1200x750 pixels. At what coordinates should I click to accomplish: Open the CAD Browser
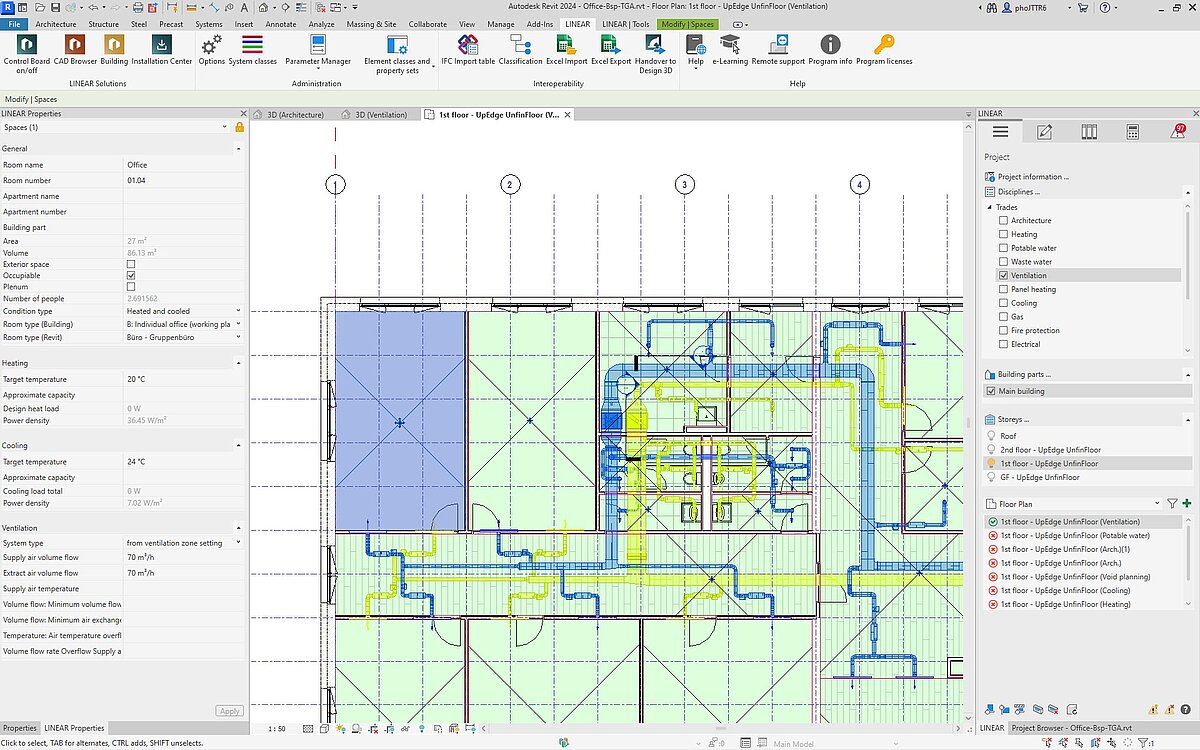75,51
